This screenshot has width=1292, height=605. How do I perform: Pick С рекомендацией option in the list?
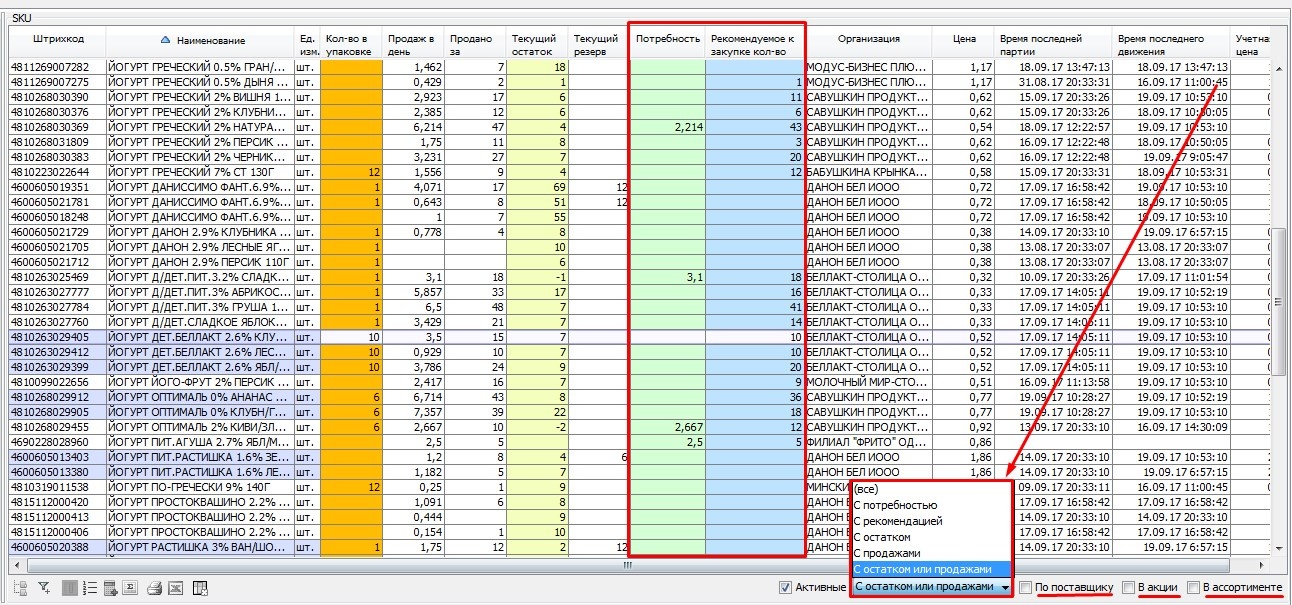point(898,521)
